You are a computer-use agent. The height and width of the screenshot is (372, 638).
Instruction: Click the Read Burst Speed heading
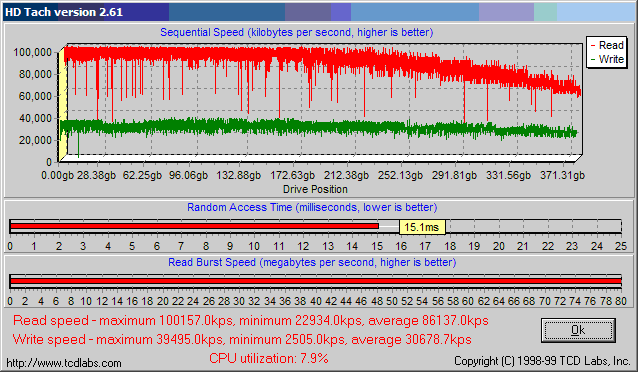(x=312, y=263)
